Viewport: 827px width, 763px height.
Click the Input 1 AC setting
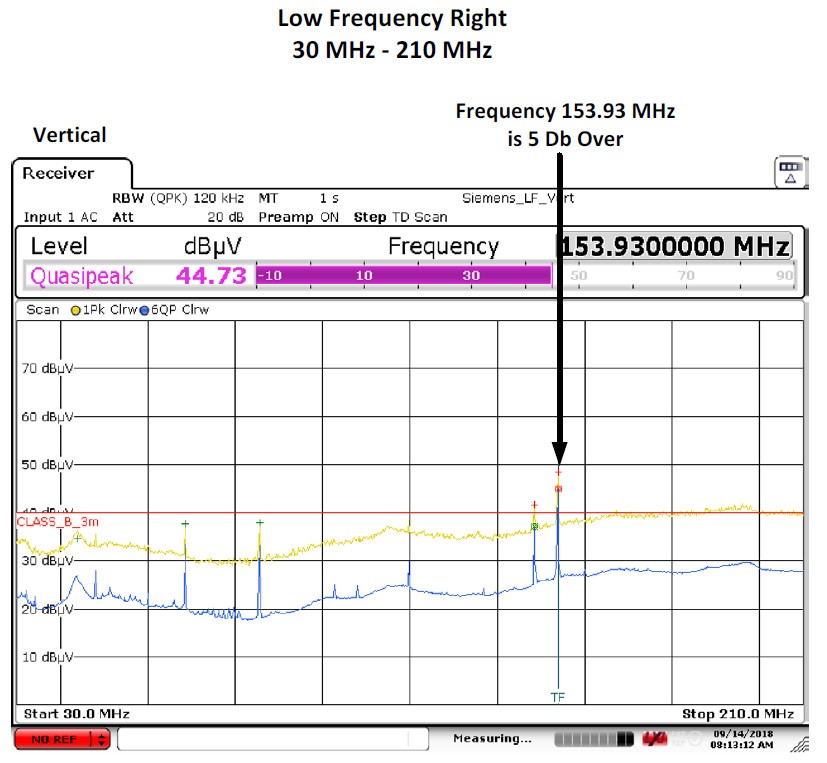click(61, 217)
